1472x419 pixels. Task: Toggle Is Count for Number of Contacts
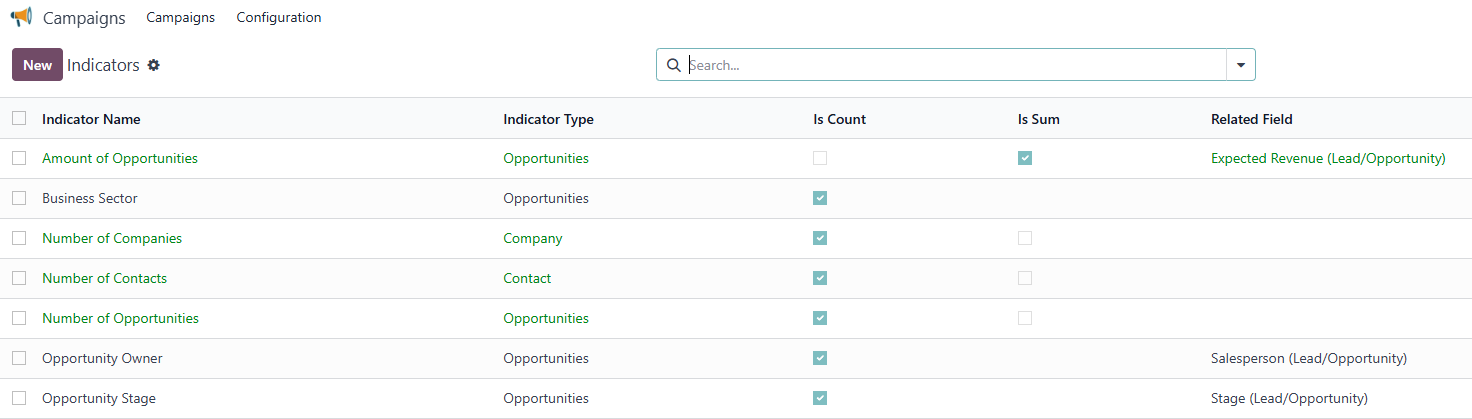tap(820, 278)
